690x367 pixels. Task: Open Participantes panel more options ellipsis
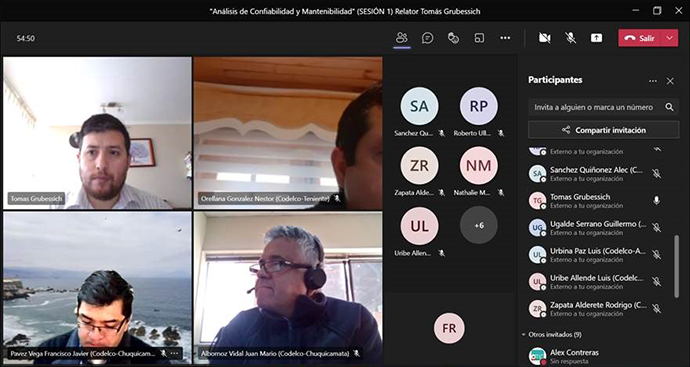[x=653, y=81]
